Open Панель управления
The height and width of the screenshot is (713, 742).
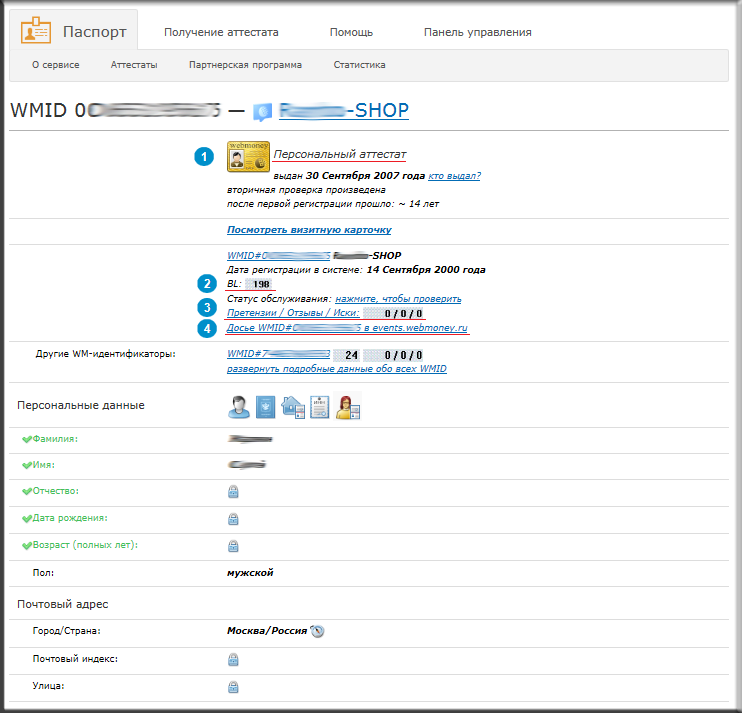click(477, 32)
